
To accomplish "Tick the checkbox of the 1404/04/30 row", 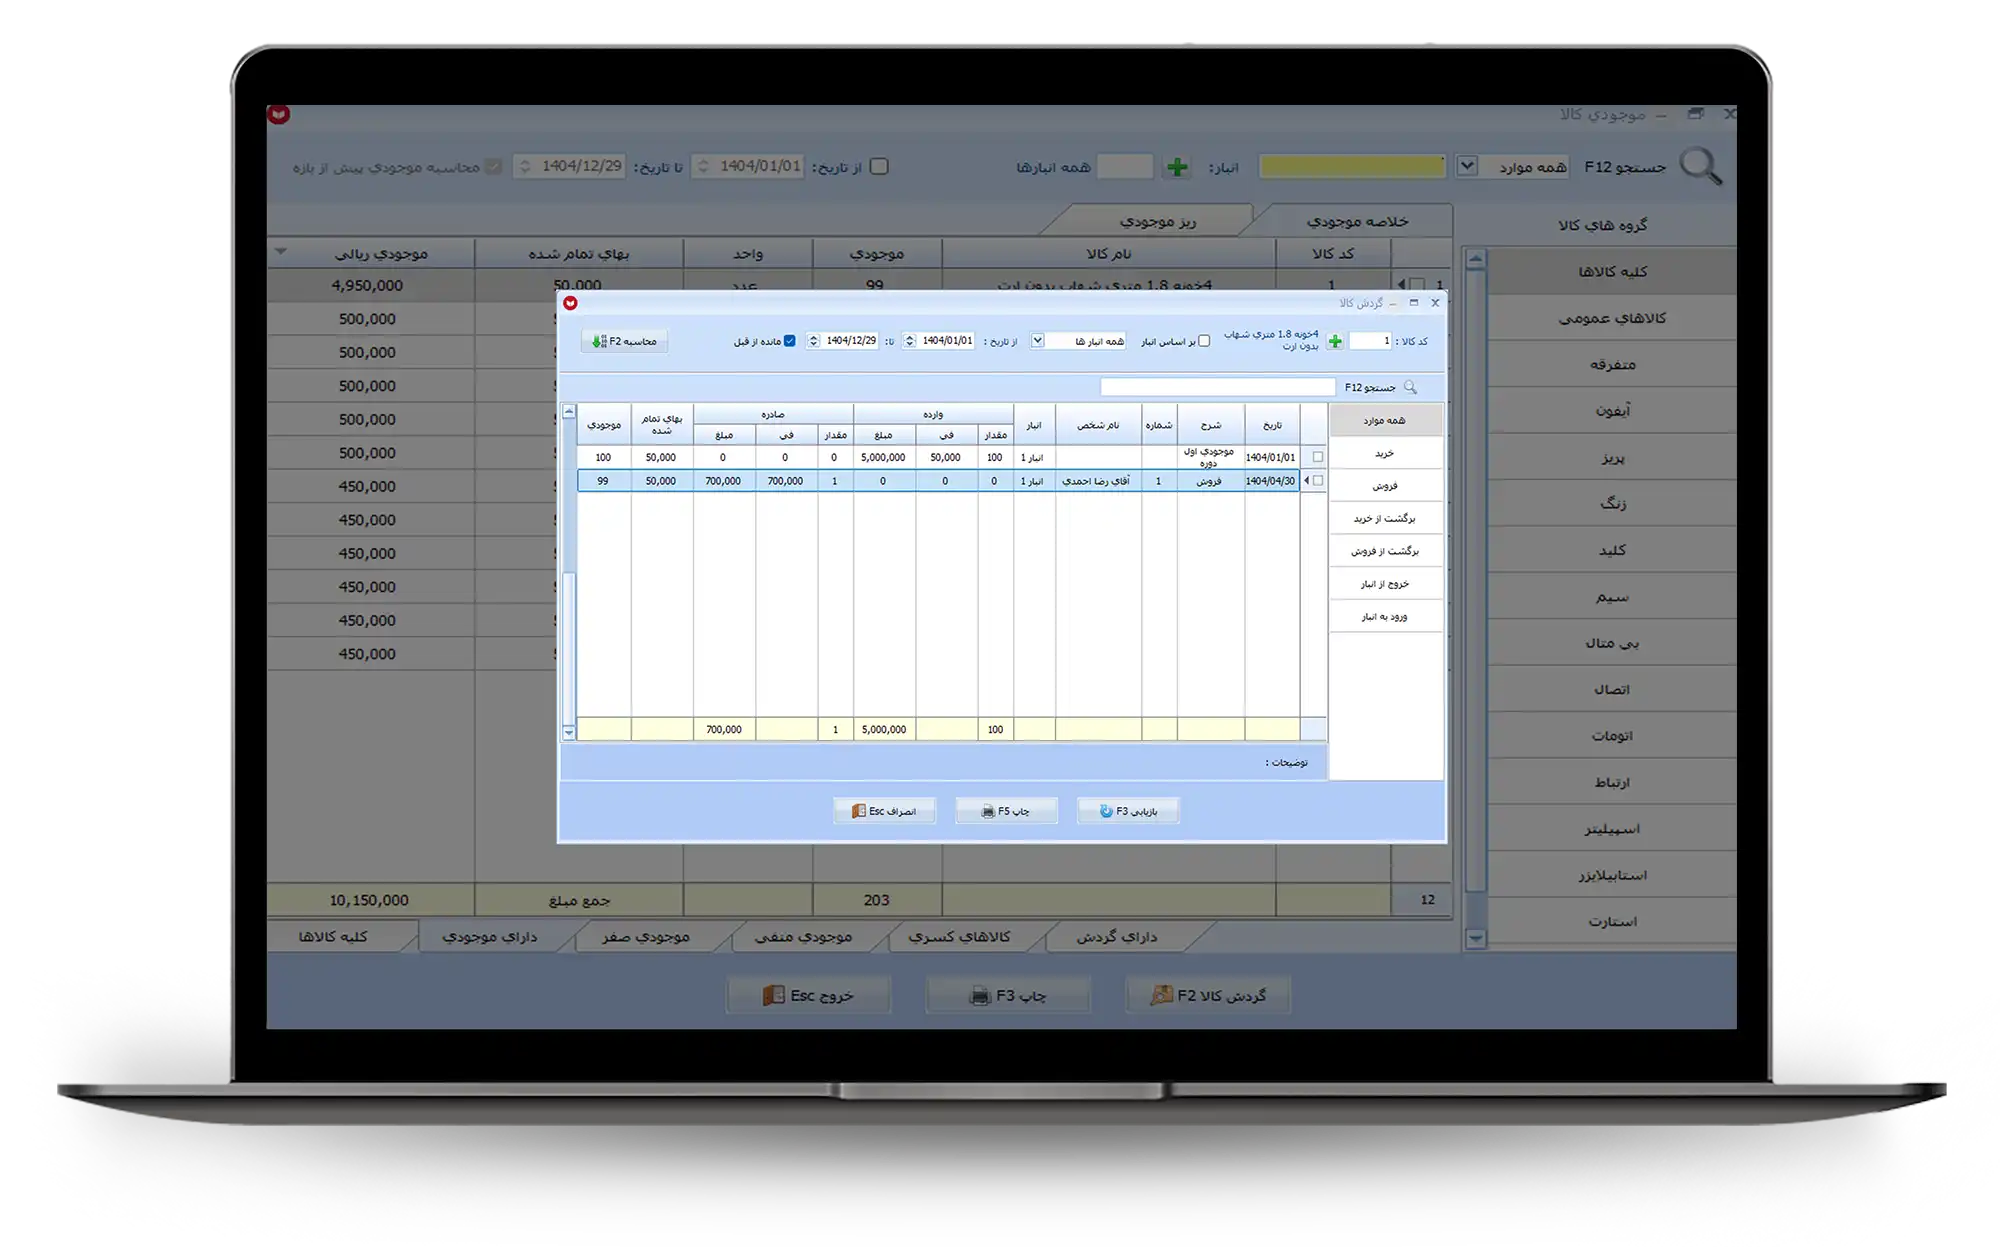I will pos(1318,481).
